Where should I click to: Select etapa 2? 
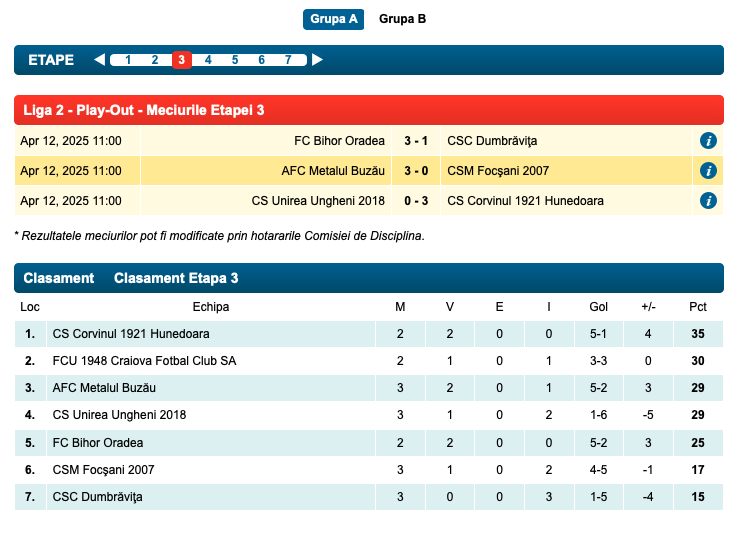(155, 60)
